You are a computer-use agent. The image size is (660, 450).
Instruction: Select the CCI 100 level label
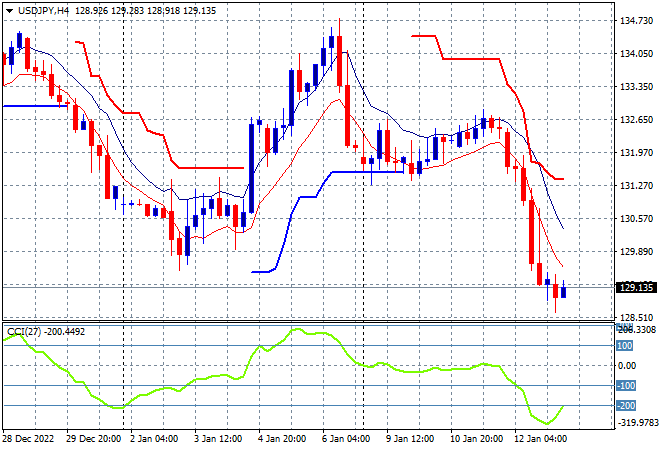tap(625, 346)
